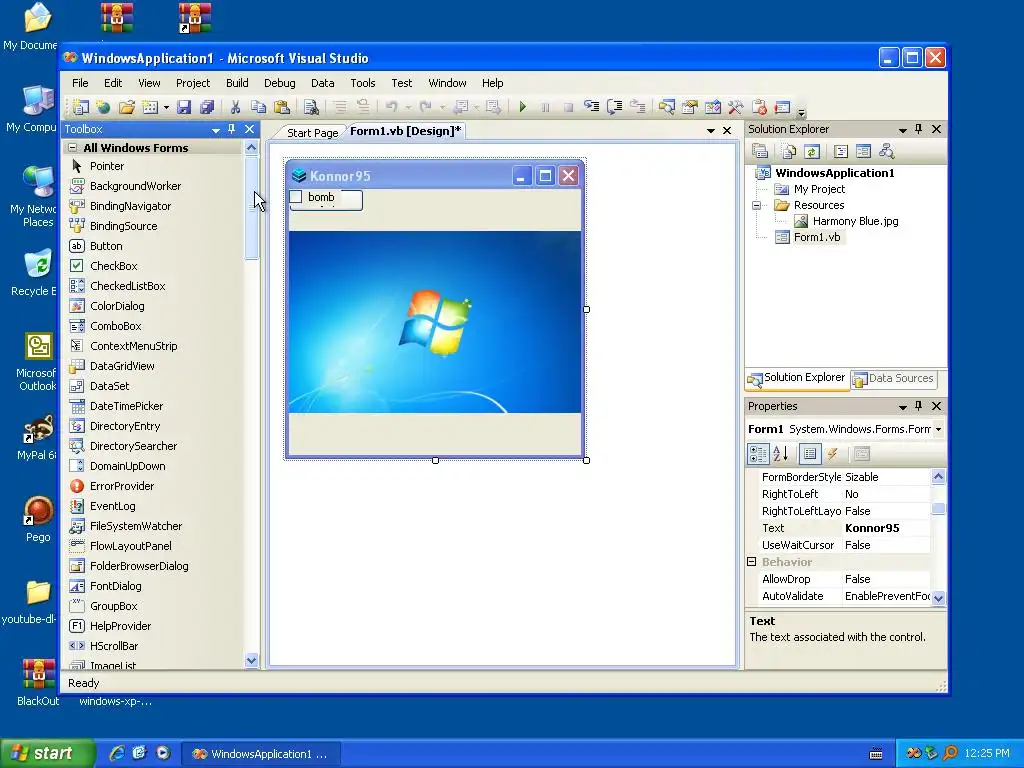Collapse the All Windows Forms group
Image resolution: width=1024 pixels, height=768 pixels.
pos(72,148)
